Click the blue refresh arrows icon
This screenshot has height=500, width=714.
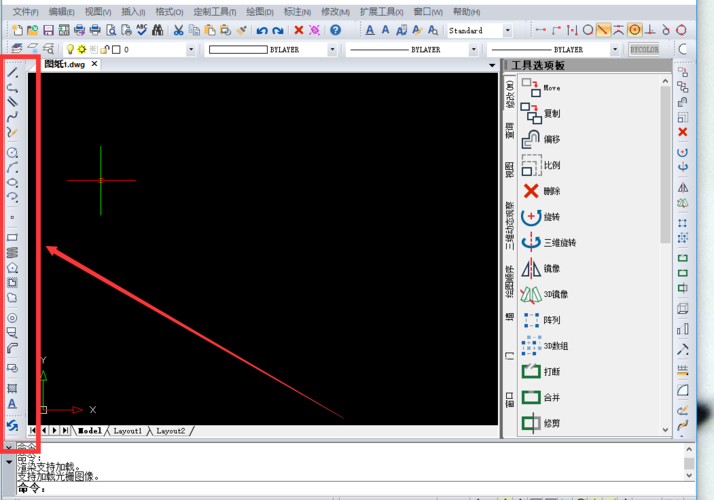[12, 425]
